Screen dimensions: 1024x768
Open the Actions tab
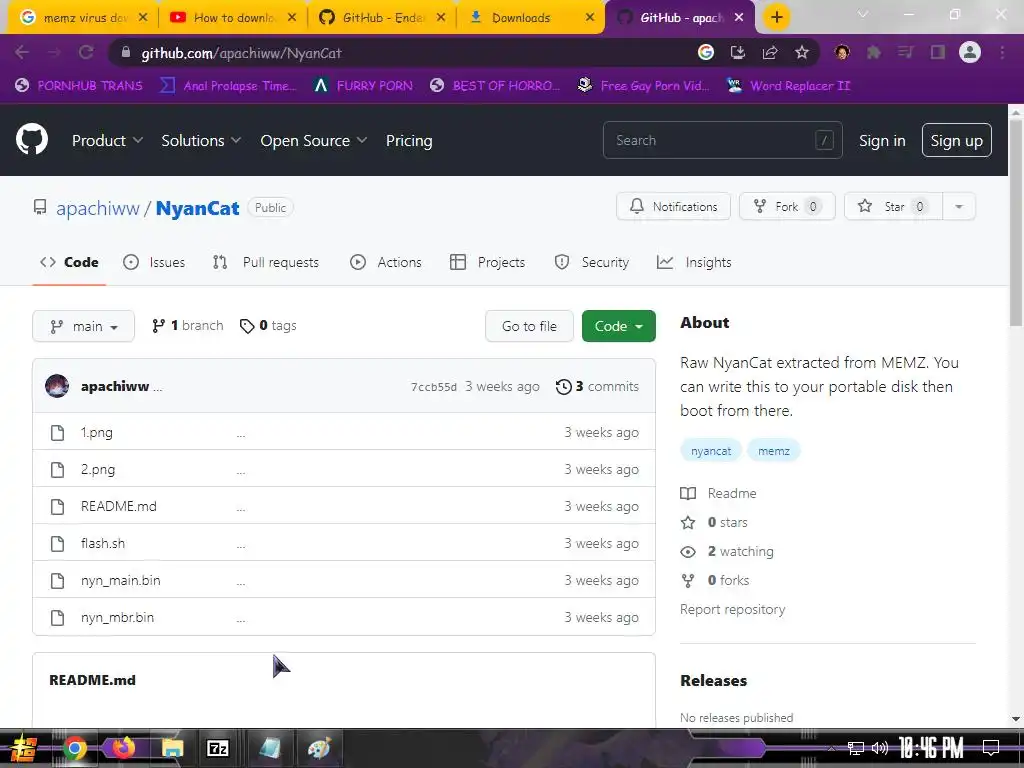(386, 263)
